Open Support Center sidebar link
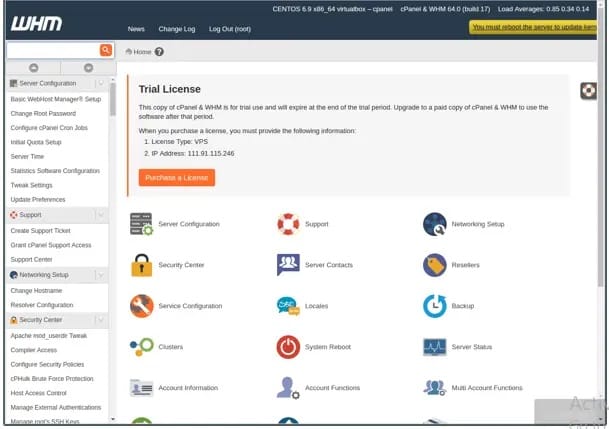Viewport: 609px width, 429px height. 31,259
